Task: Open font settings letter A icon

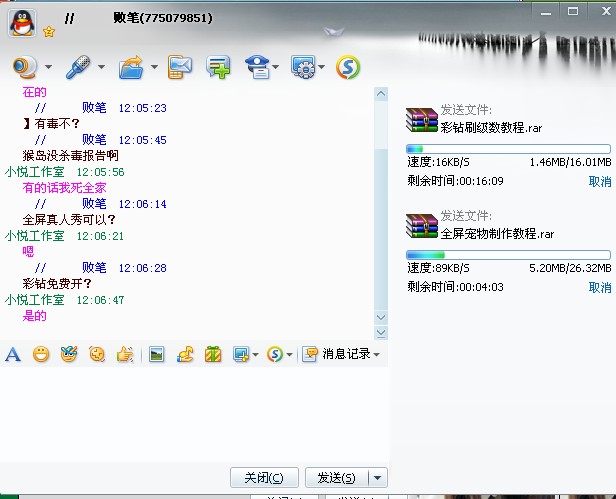Action: pyautogui.click(x=13, y=354)
